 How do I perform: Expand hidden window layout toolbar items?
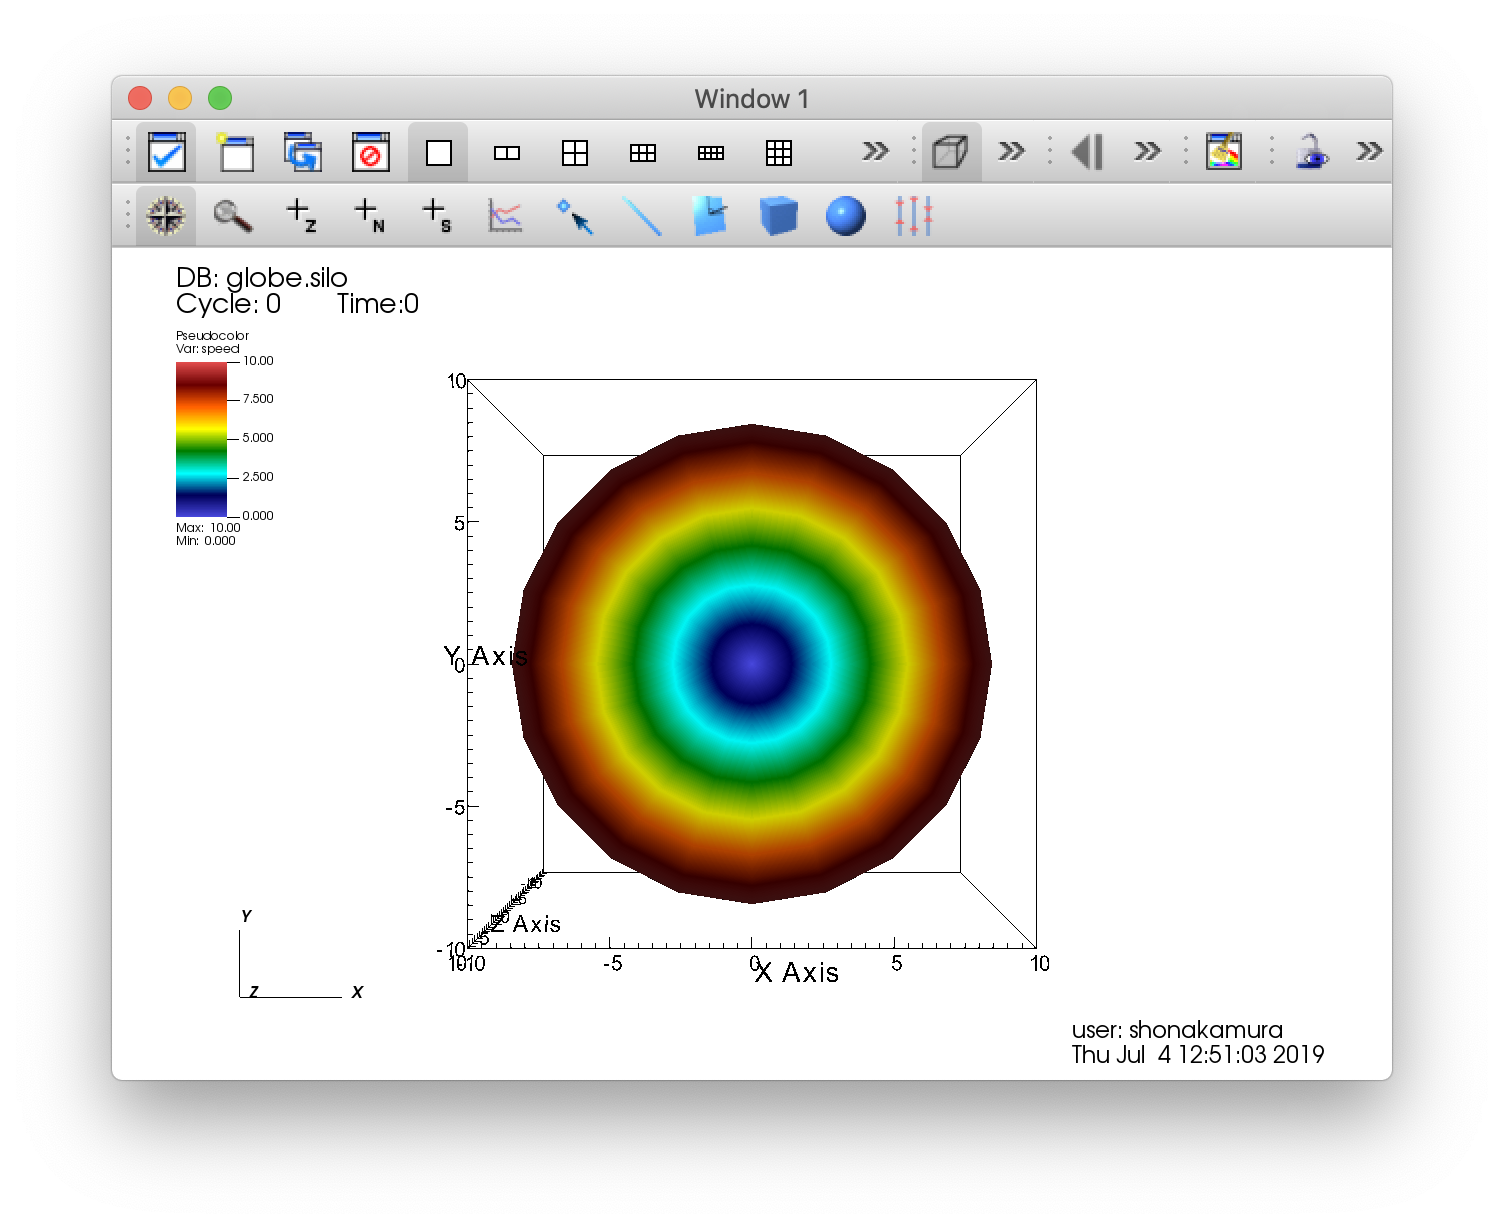(x=875, y=152)
